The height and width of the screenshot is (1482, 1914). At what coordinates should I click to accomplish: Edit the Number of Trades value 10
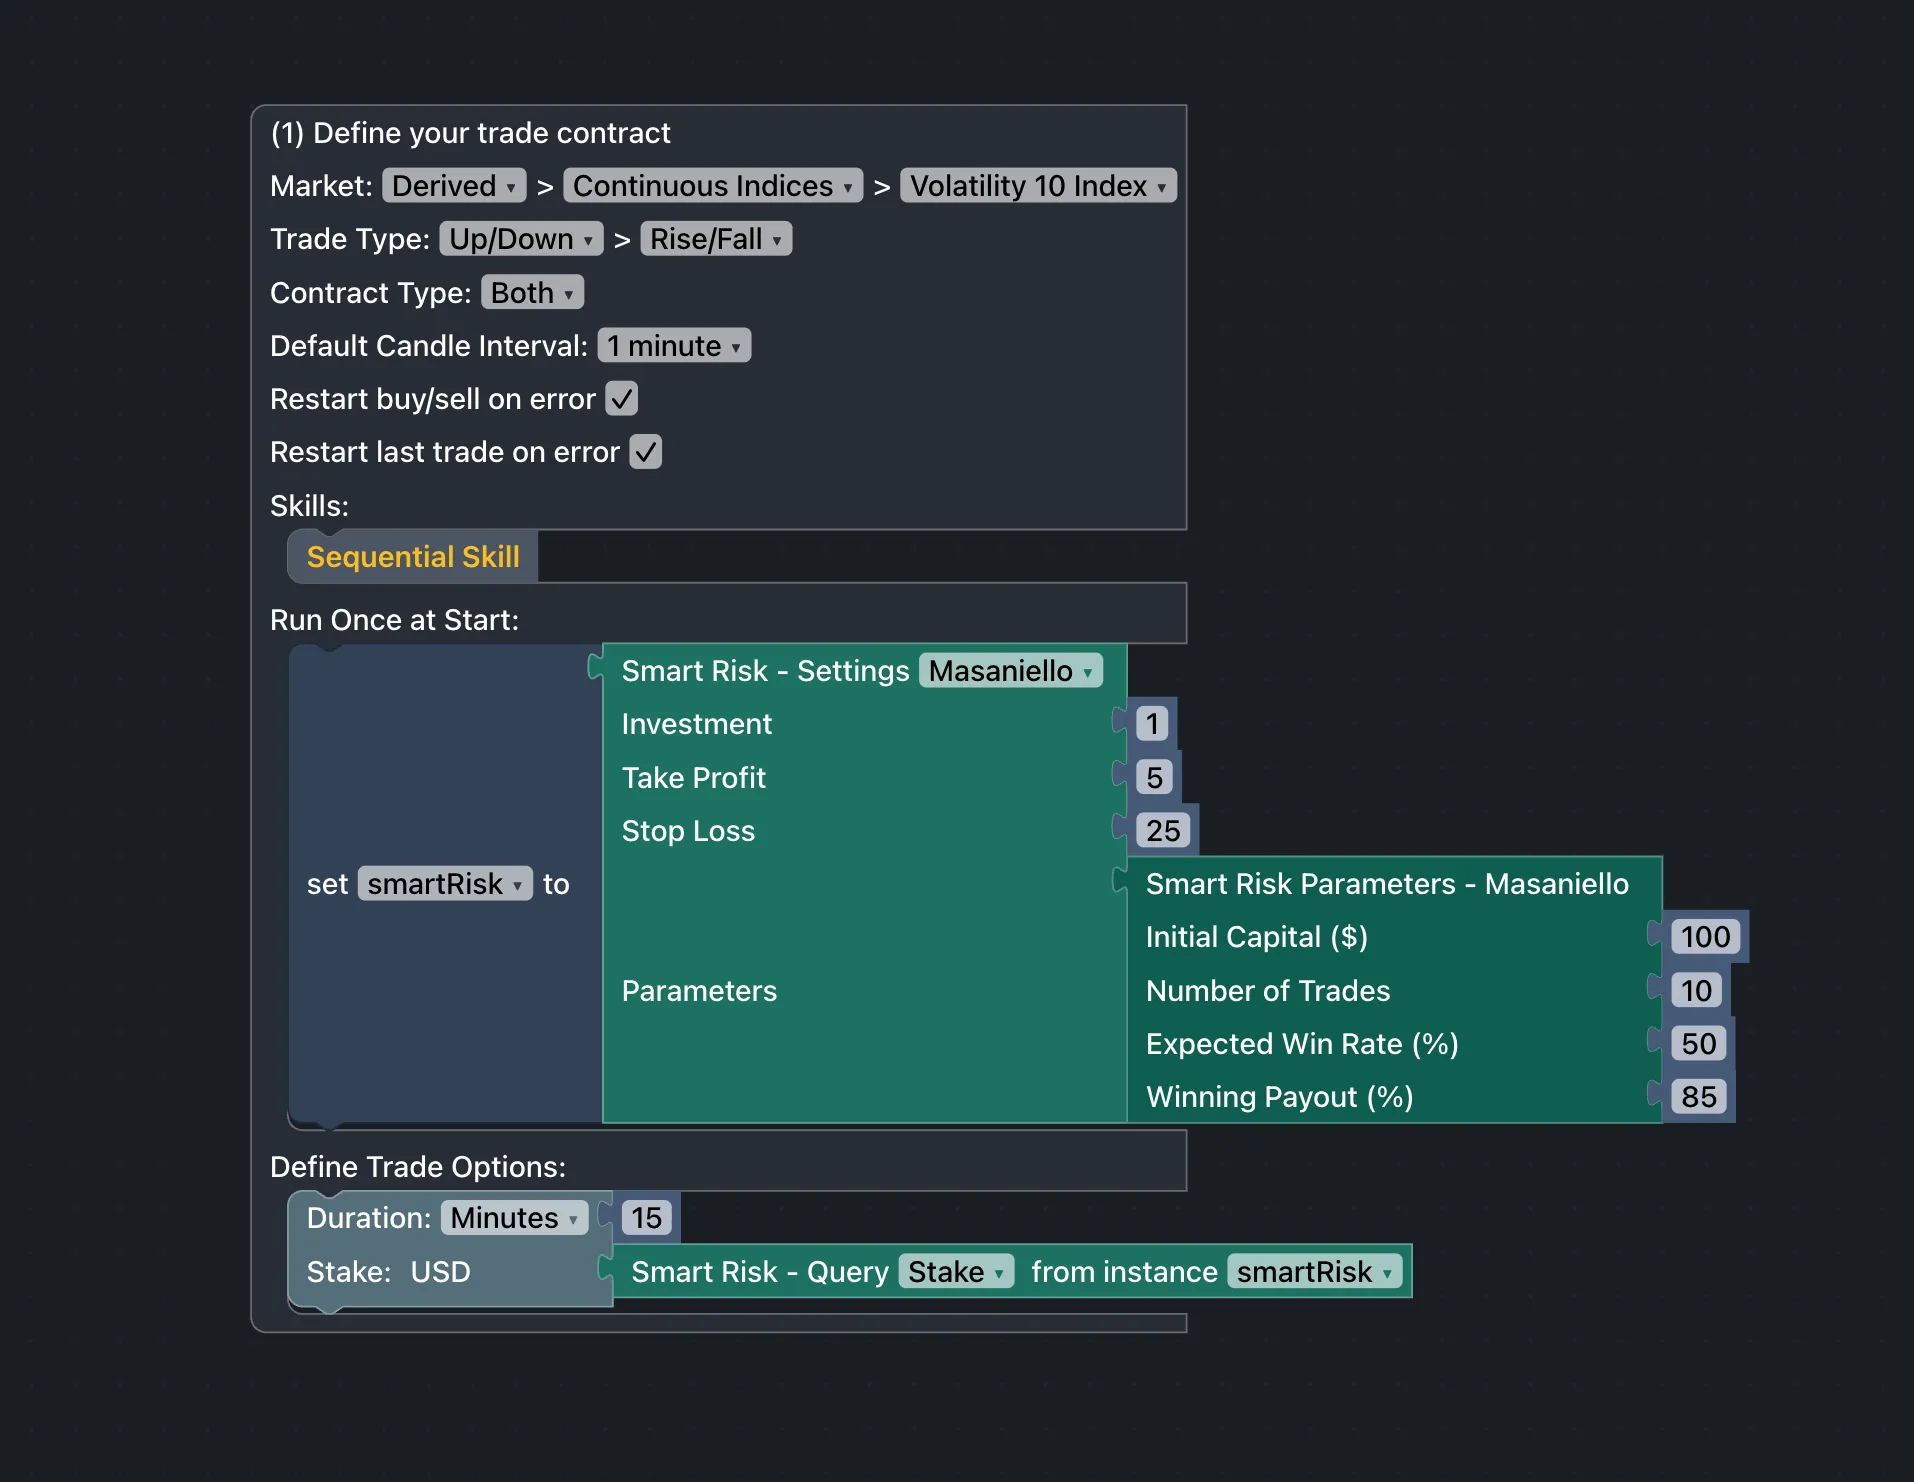(1696, 991)
